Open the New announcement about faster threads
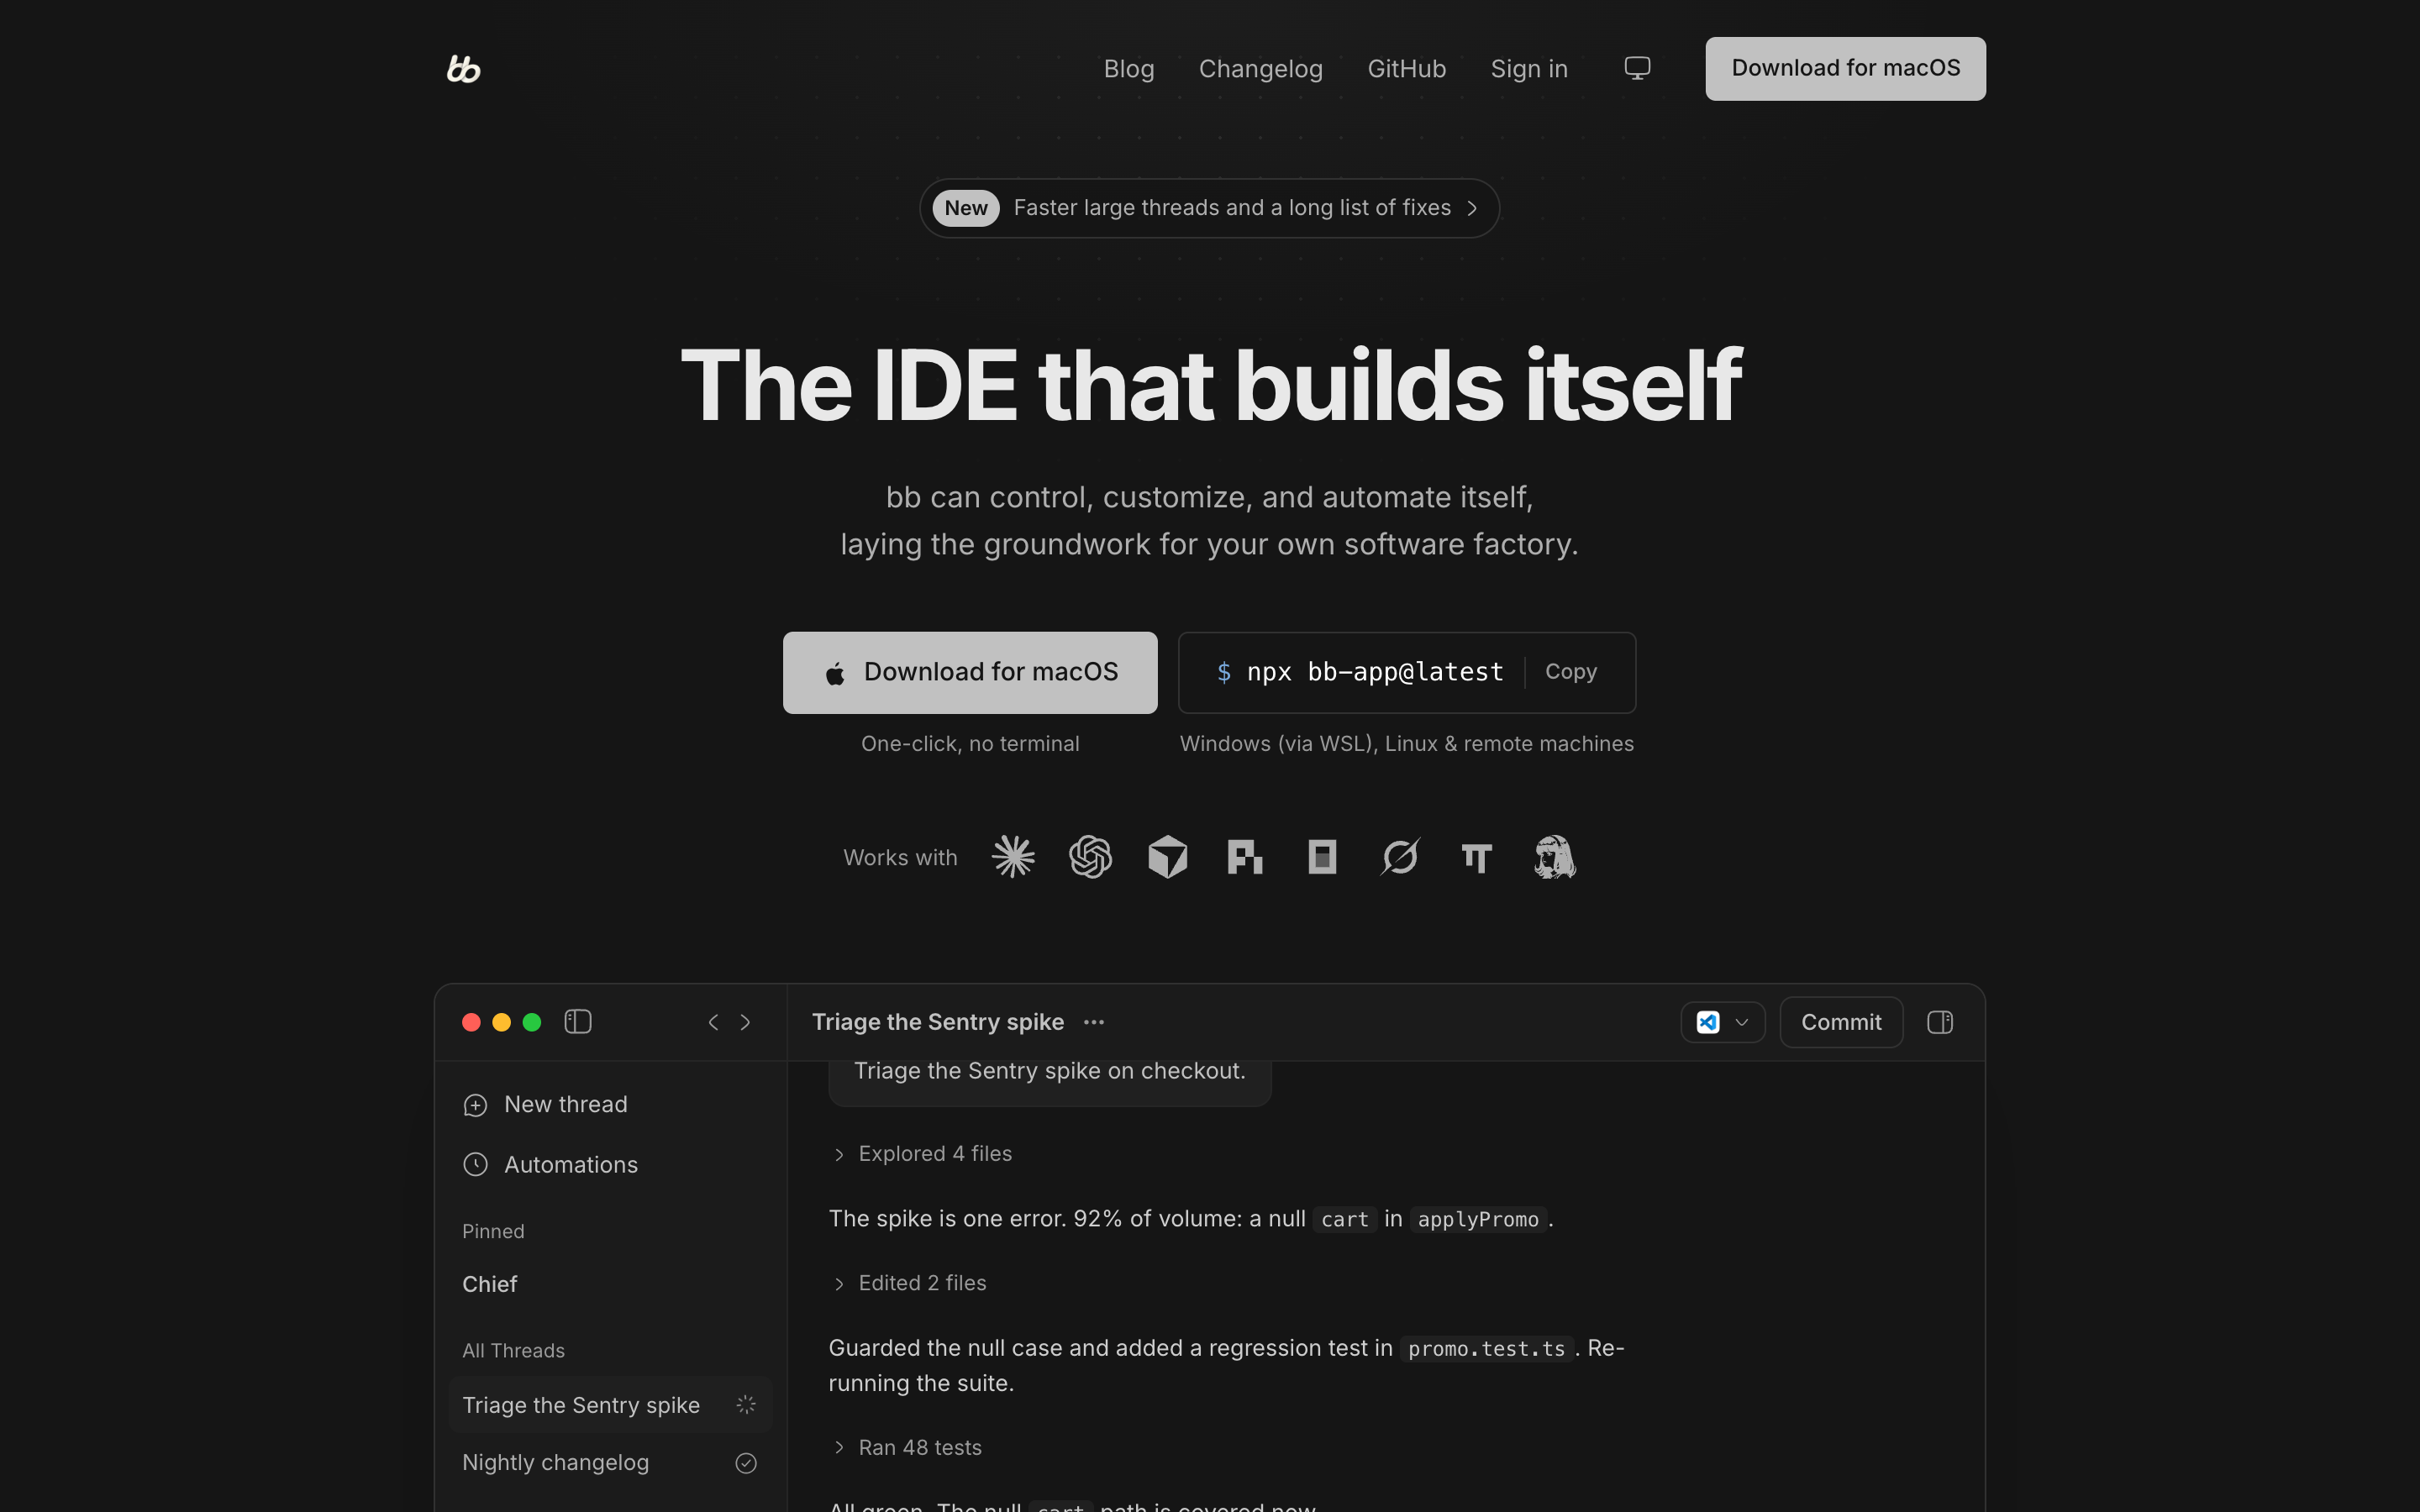 [1209, 208]
